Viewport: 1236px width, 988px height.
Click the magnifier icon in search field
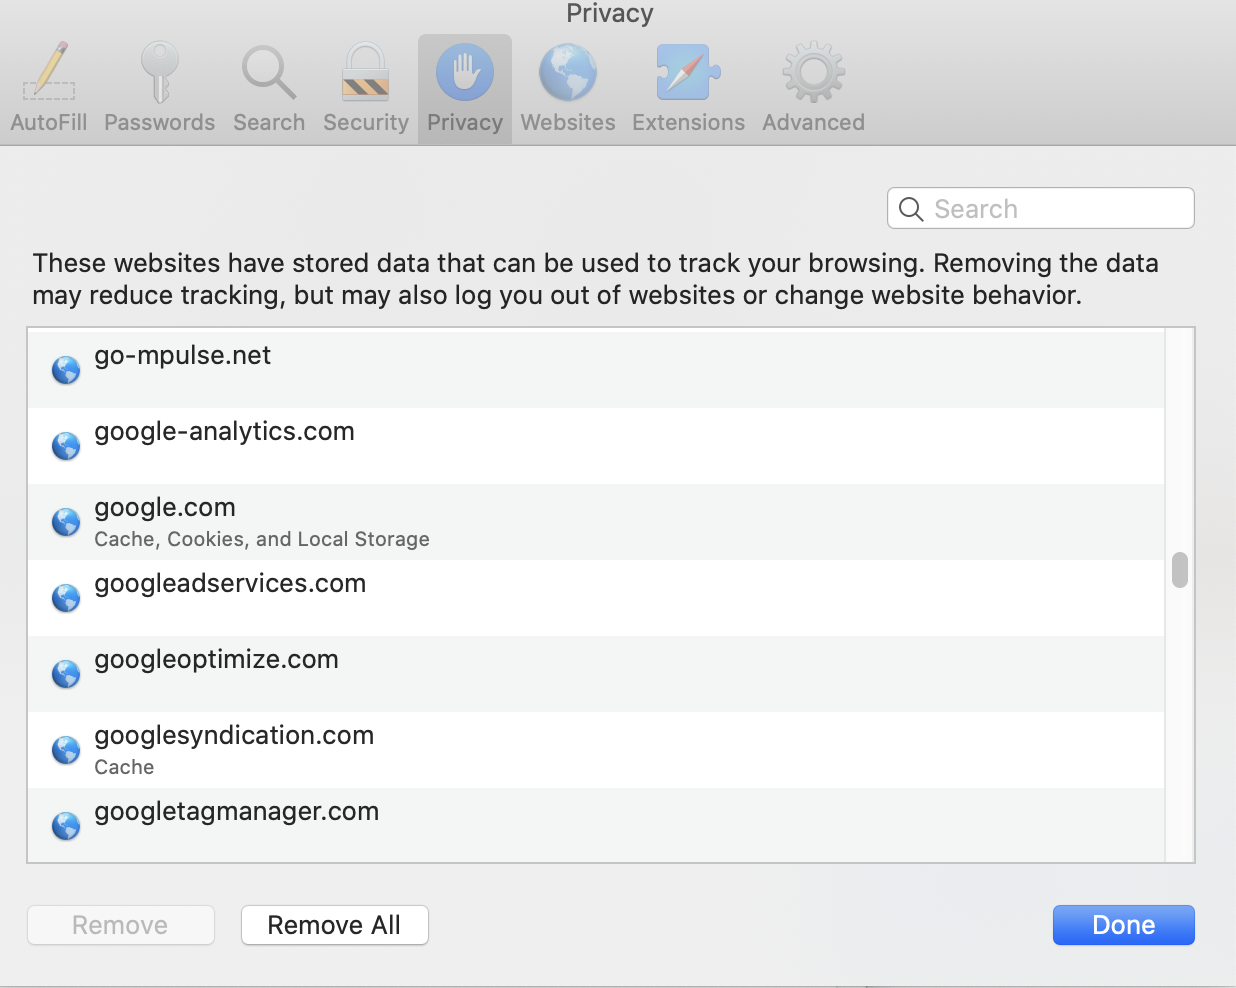click(x=911, y=209)
